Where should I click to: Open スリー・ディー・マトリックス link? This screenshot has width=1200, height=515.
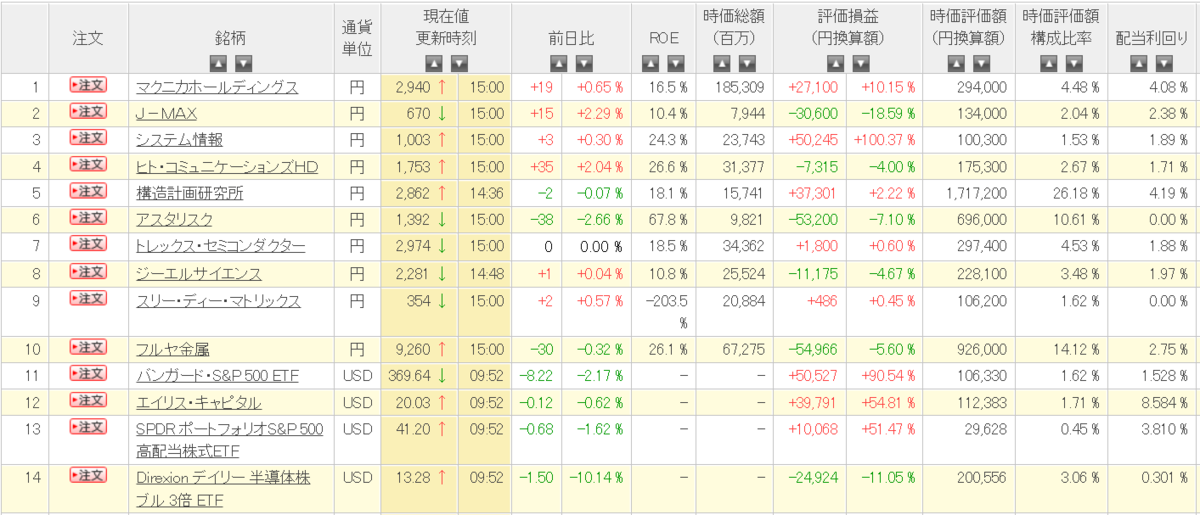coord(218,301)
